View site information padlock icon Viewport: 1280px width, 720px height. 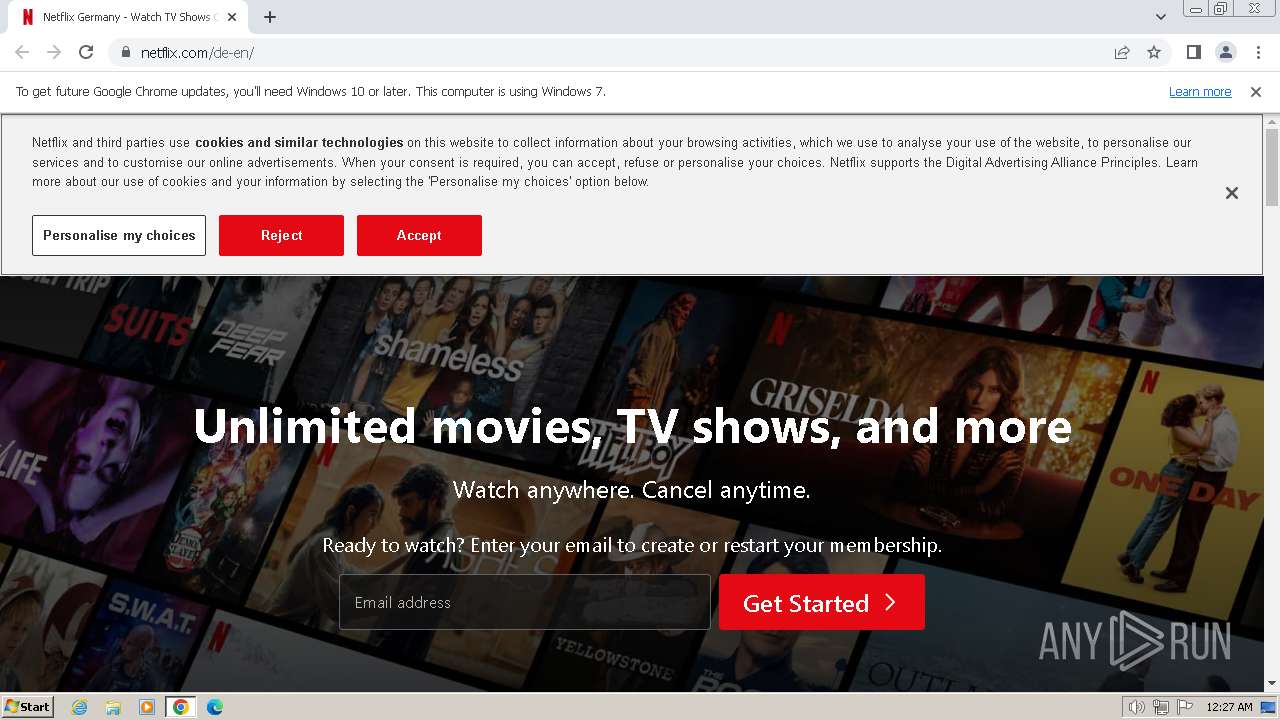click(x=125, y=52)
